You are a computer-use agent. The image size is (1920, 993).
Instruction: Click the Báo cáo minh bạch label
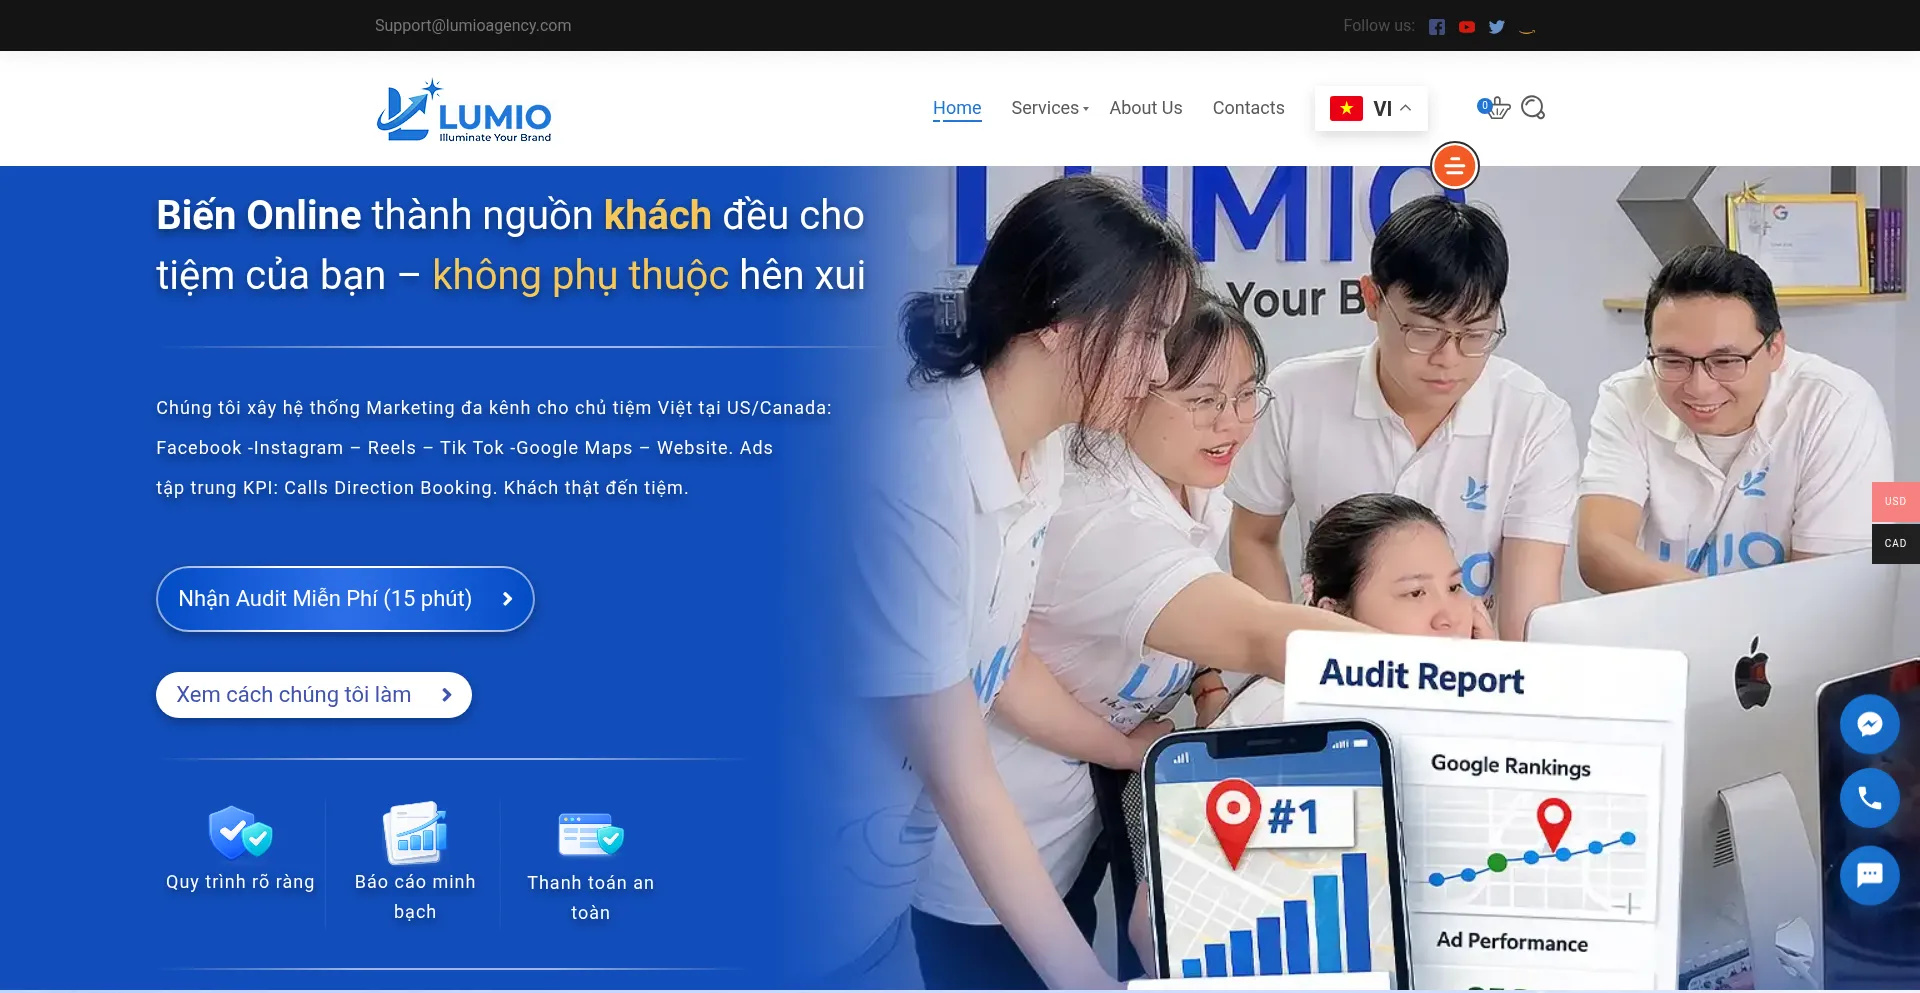point(415,897)
